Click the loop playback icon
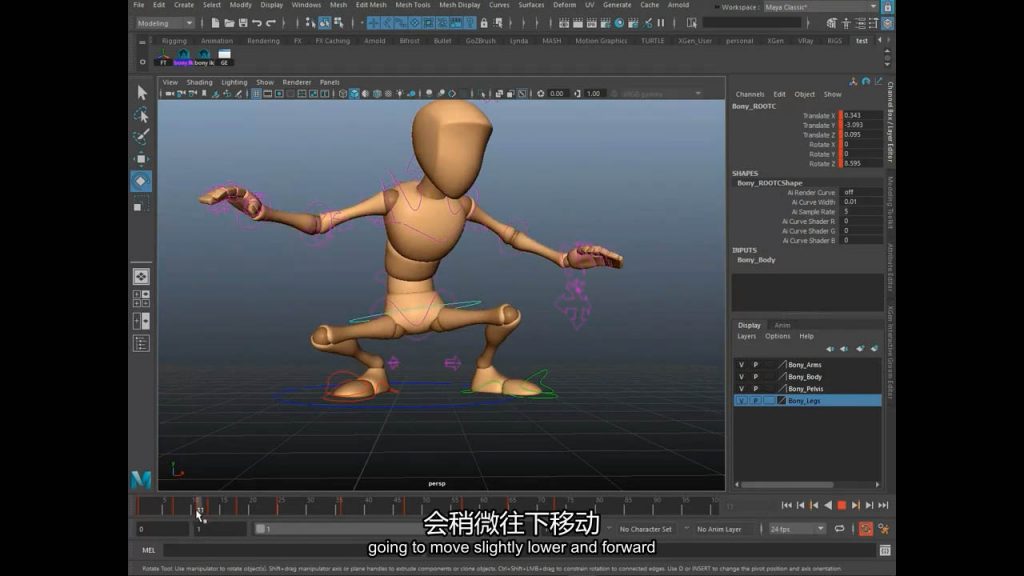1024x576 pixels. coord(839,529)
